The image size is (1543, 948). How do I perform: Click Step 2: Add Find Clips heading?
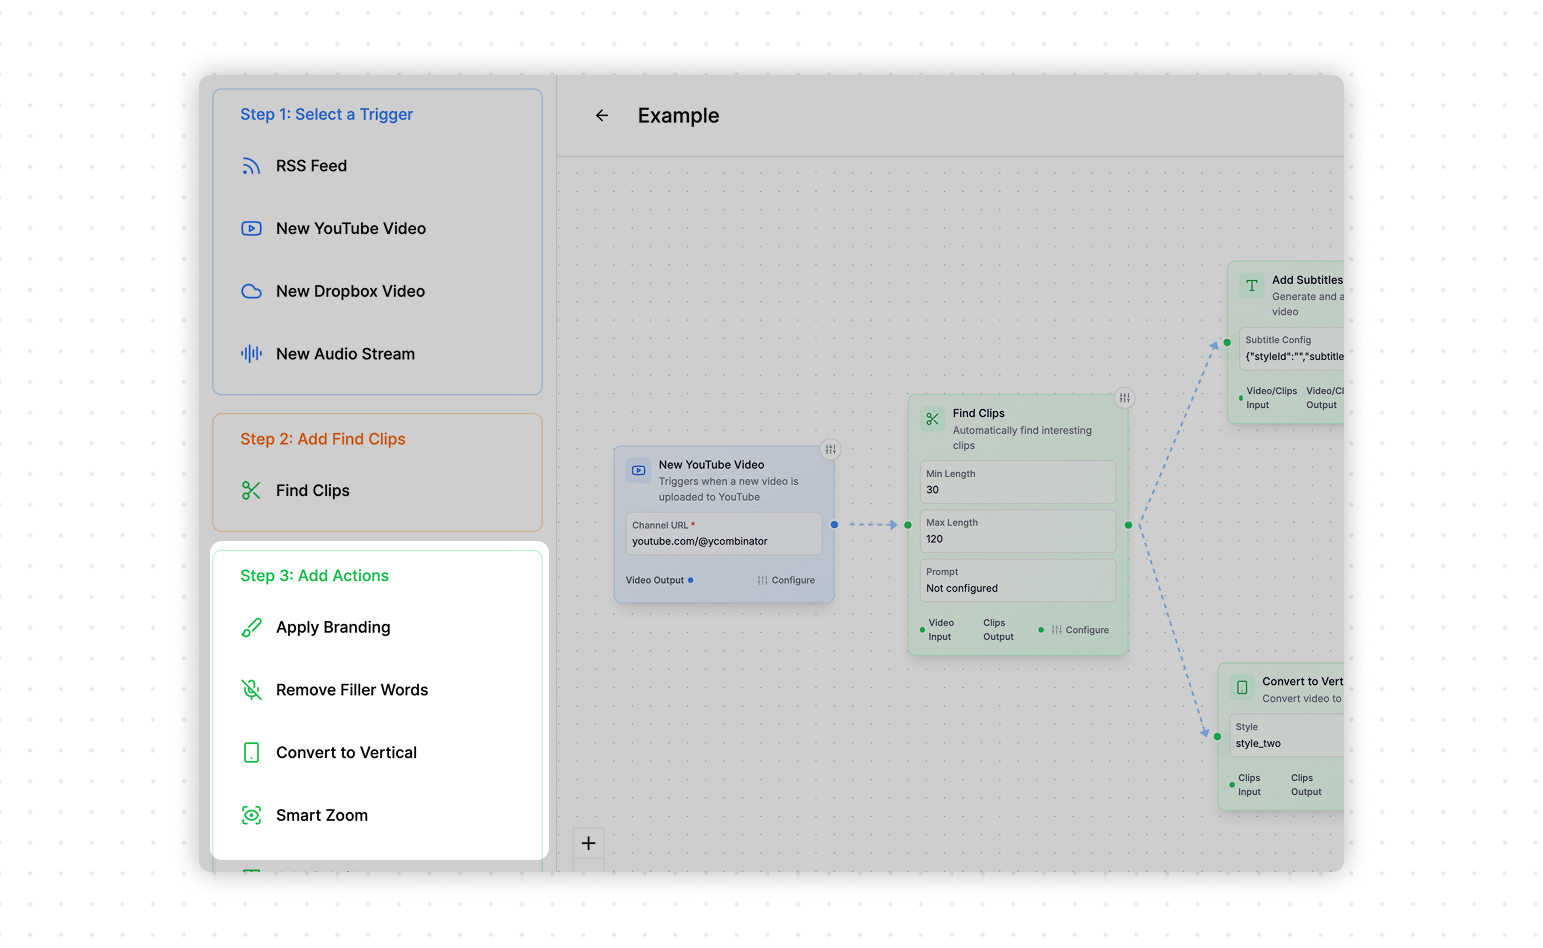pyautogui.click(x=323, y=440)
